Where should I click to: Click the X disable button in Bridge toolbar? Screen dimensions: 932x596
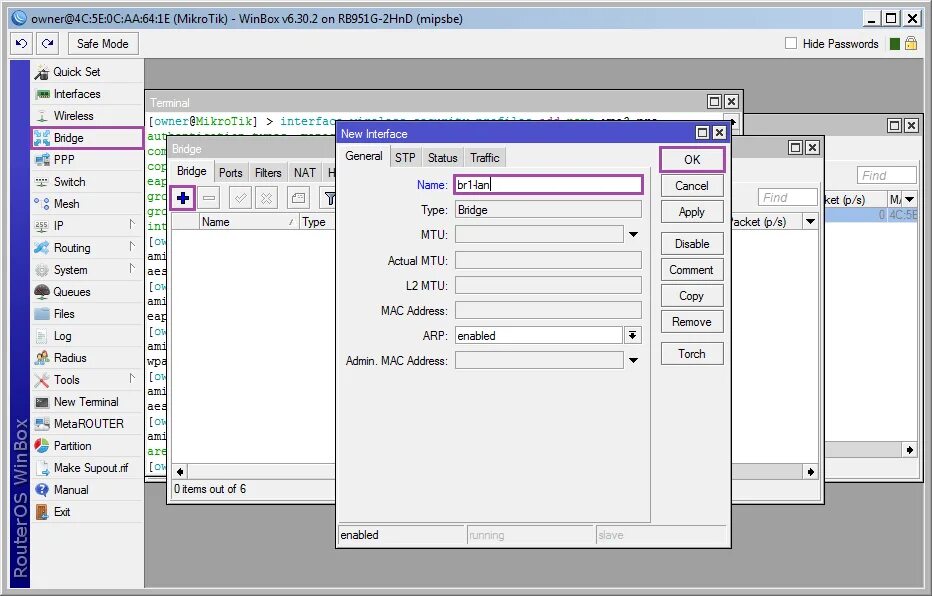click(266, 198)
